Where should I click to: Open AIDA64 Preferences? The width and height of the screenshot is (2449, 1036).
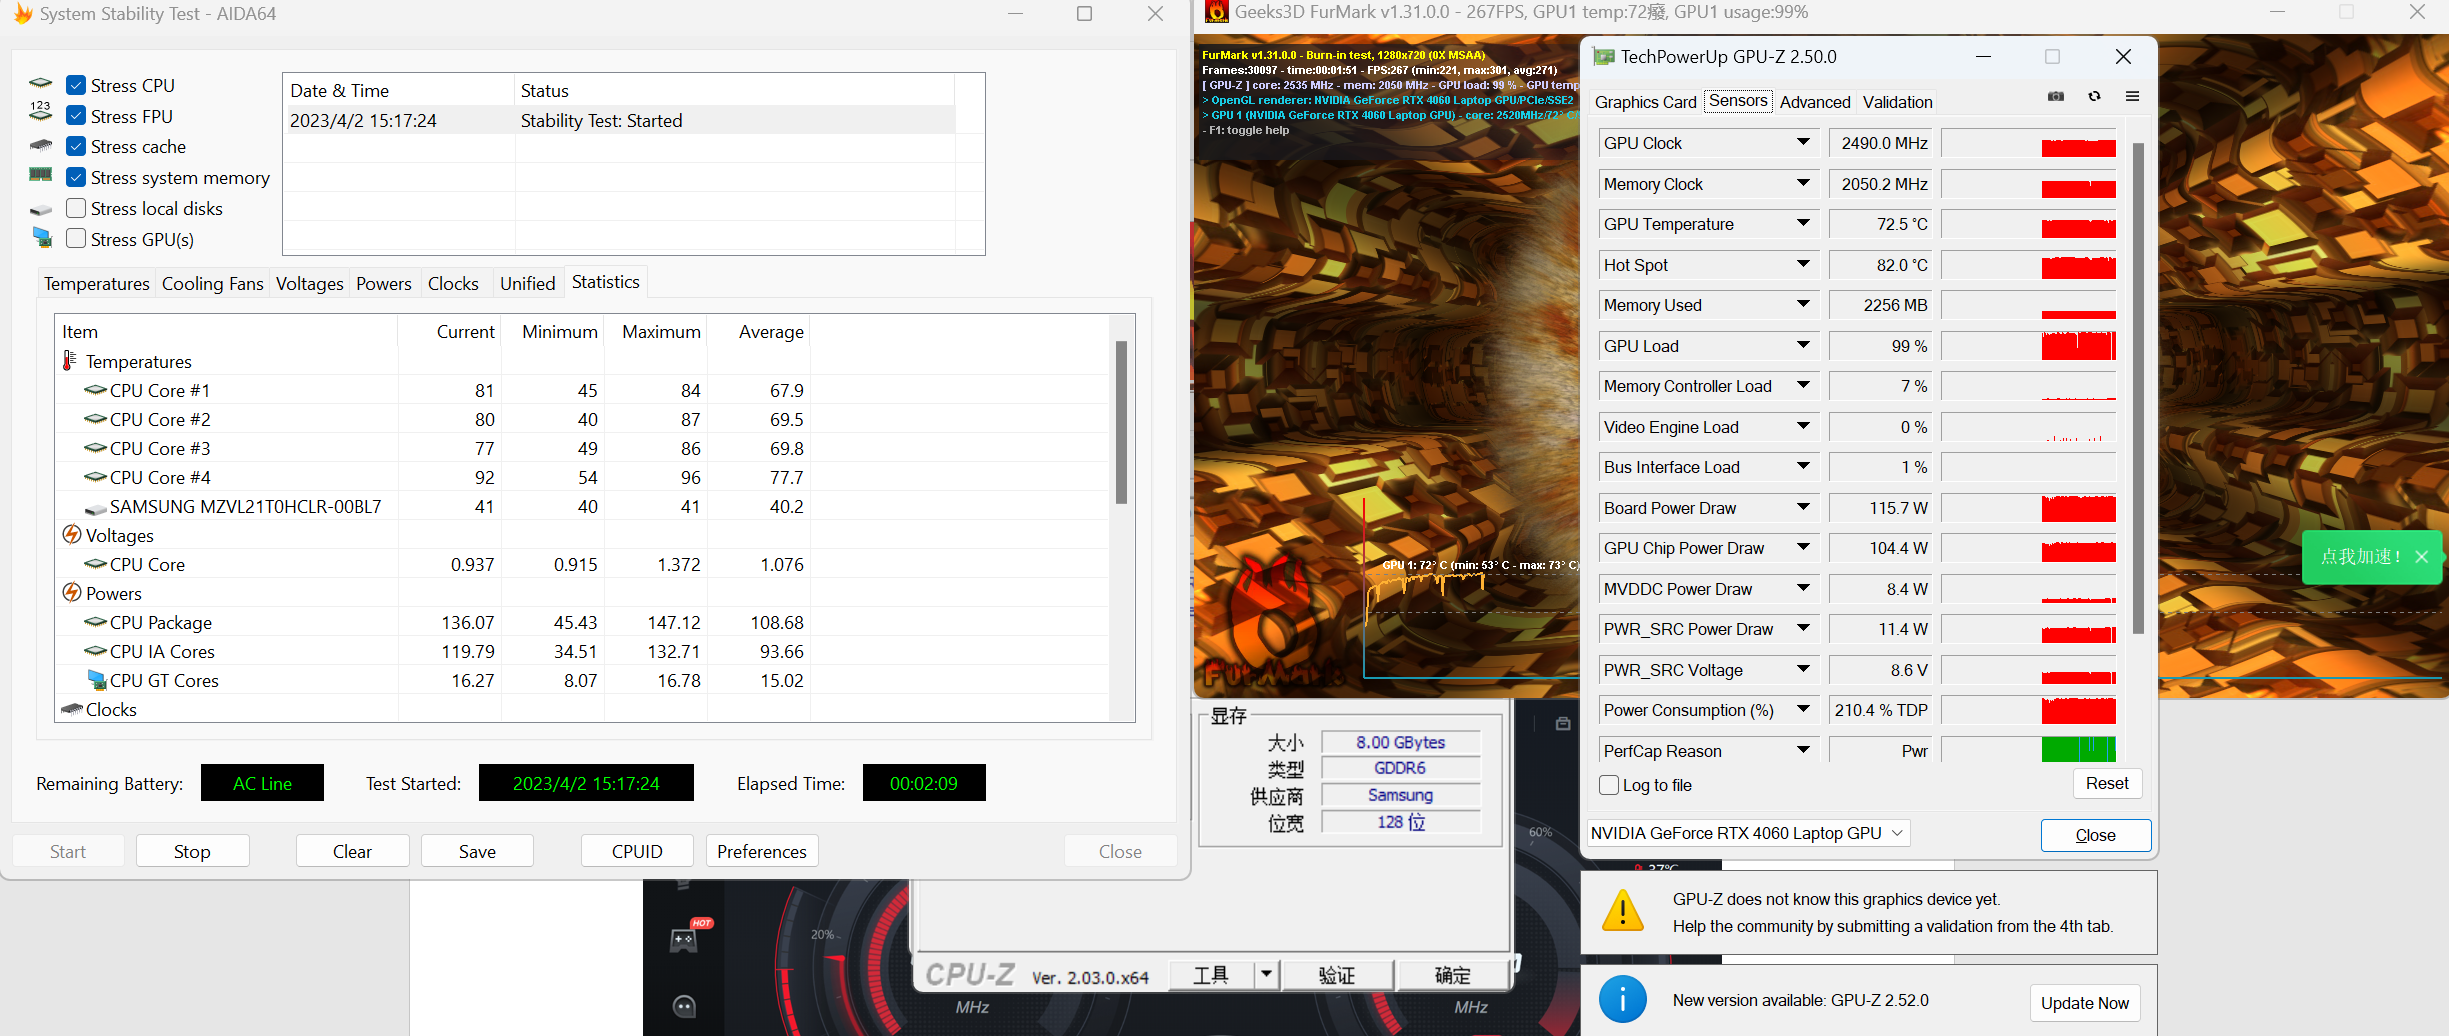(x=762, y=851)
